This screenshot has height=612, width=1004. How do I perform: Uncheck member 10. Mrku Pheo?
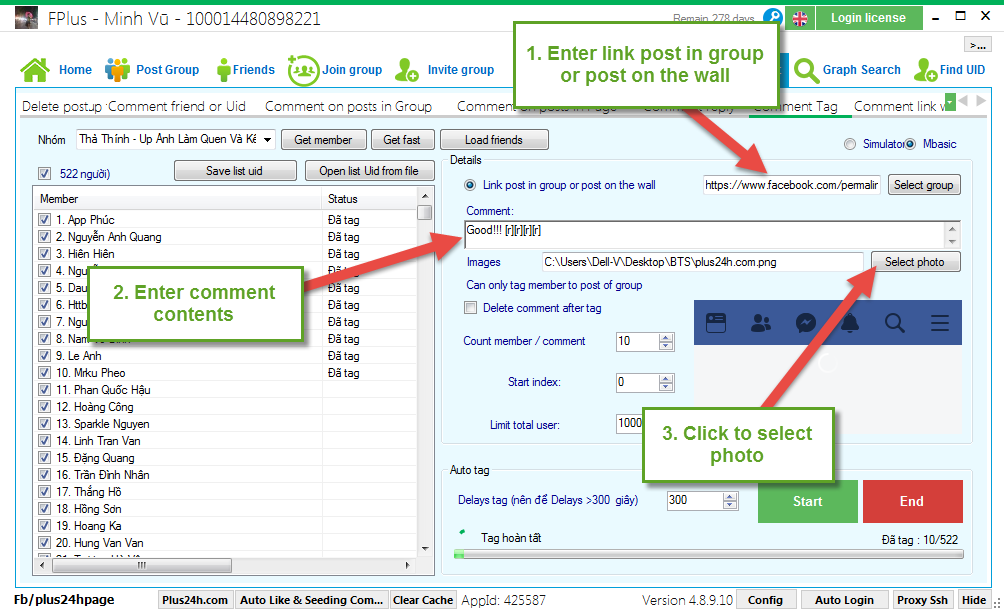point(44,373)
